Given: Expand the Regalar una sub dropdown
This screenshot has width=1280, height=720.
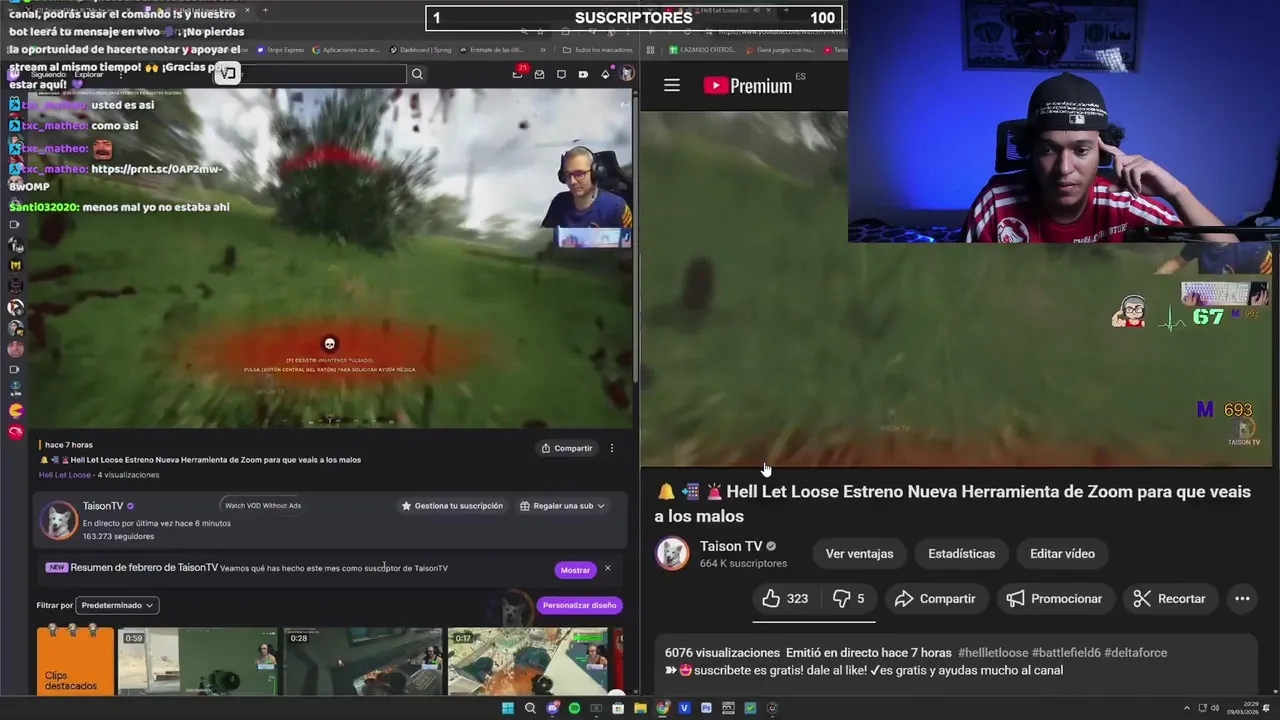Looking at the screenshot, I should 563,506.
